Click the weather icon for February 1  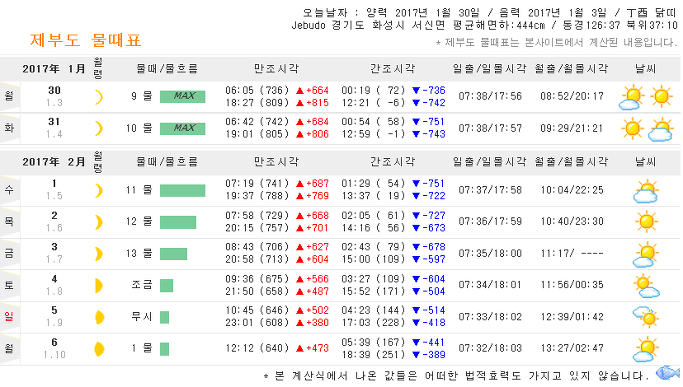(646, 191)
